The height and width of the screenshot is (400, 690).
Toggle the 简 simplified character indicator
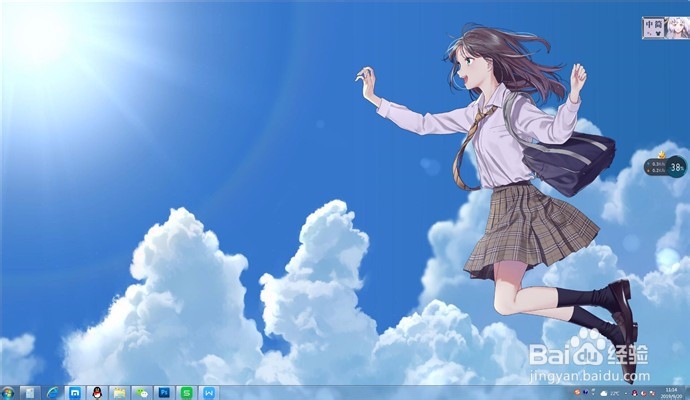[x=658, y=24]
